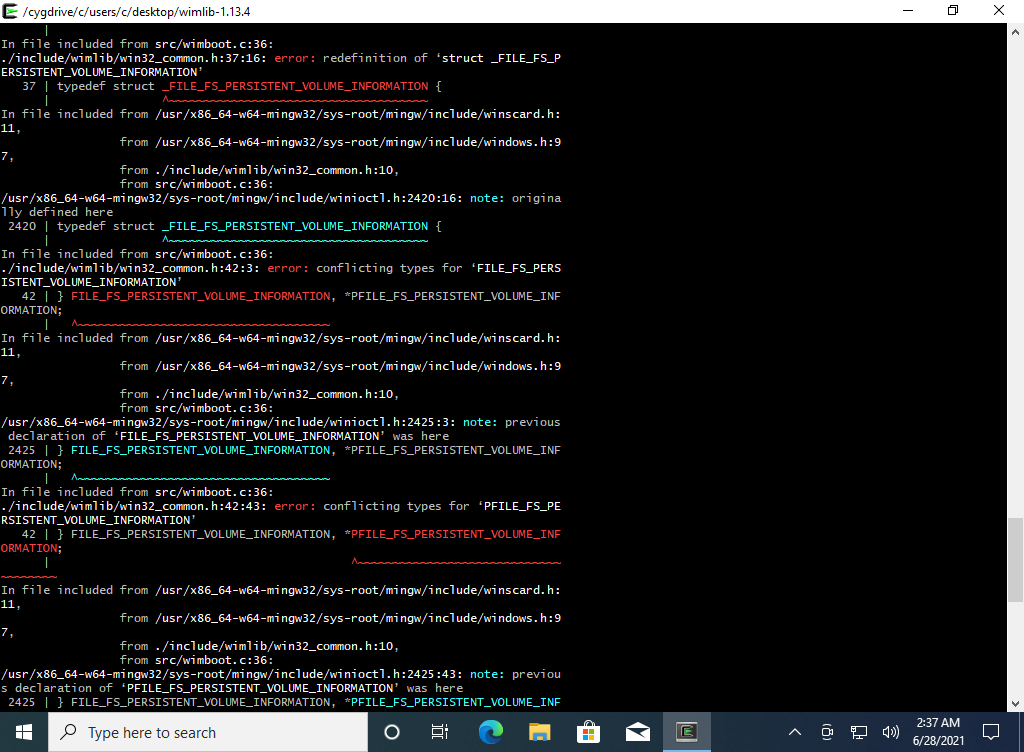Open Microsoft Edge from the taskbar

[489, 732]
